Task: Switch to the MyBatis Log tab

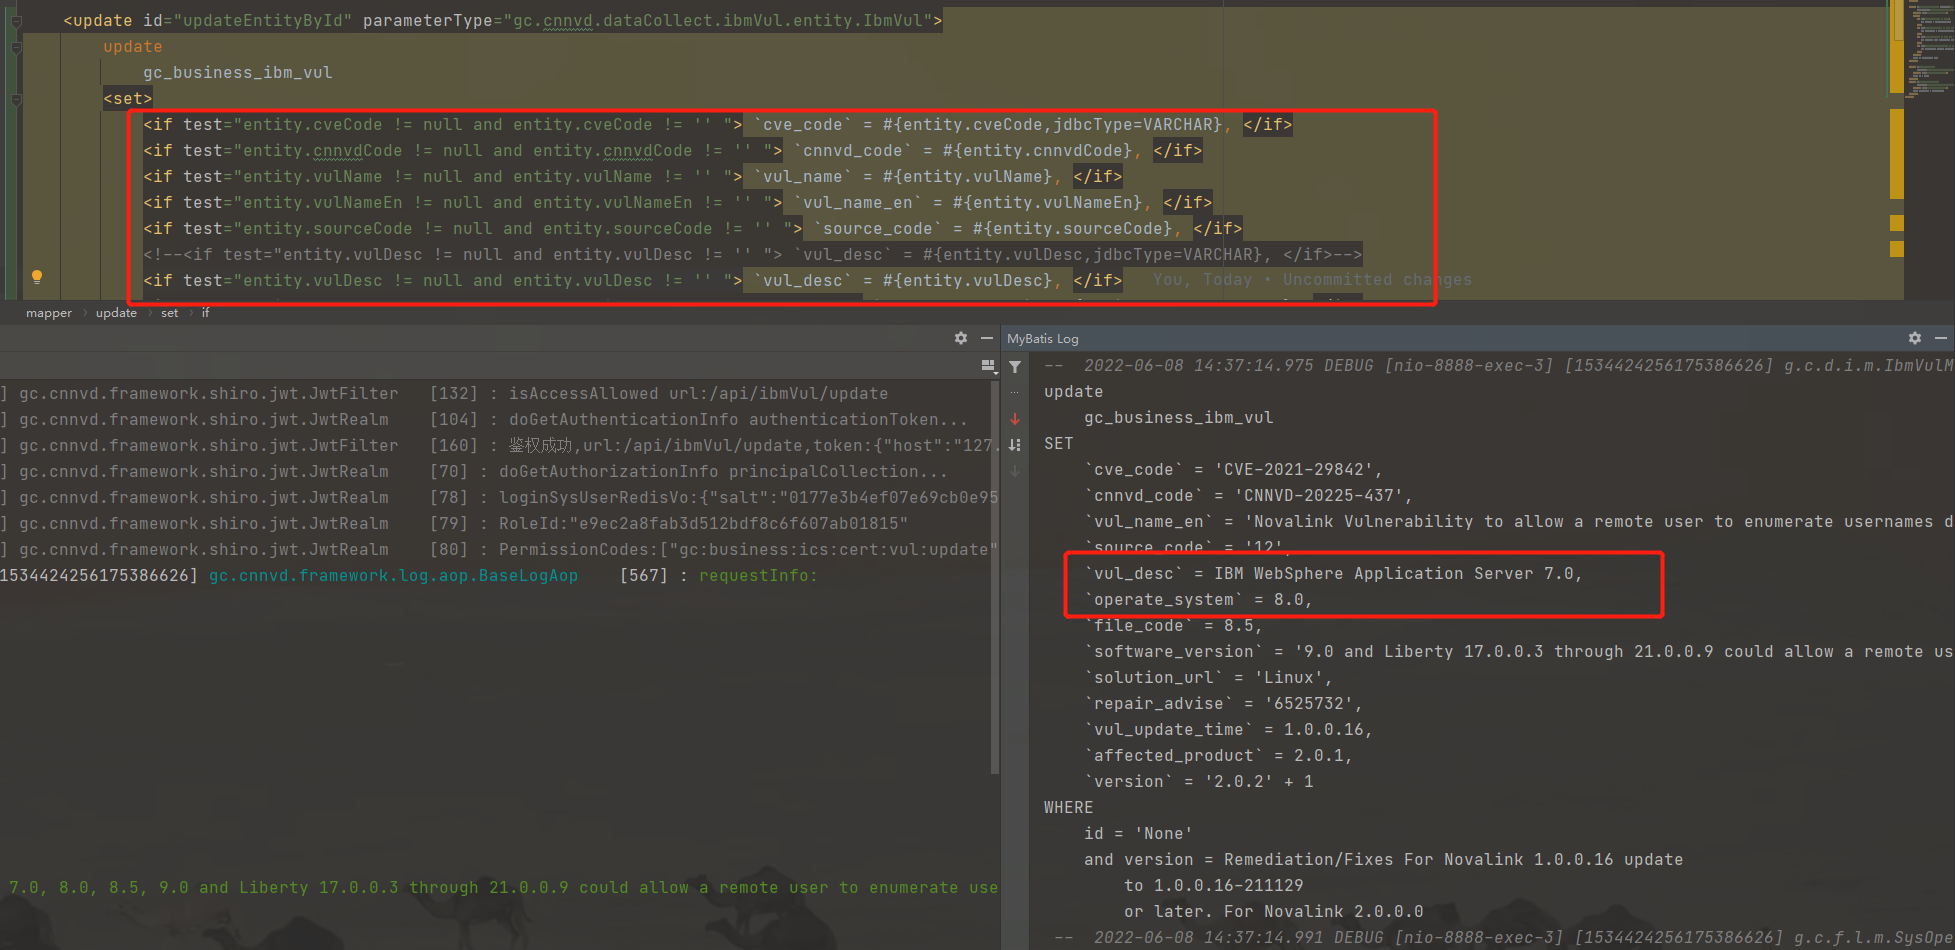Action: pos(1042,339)
